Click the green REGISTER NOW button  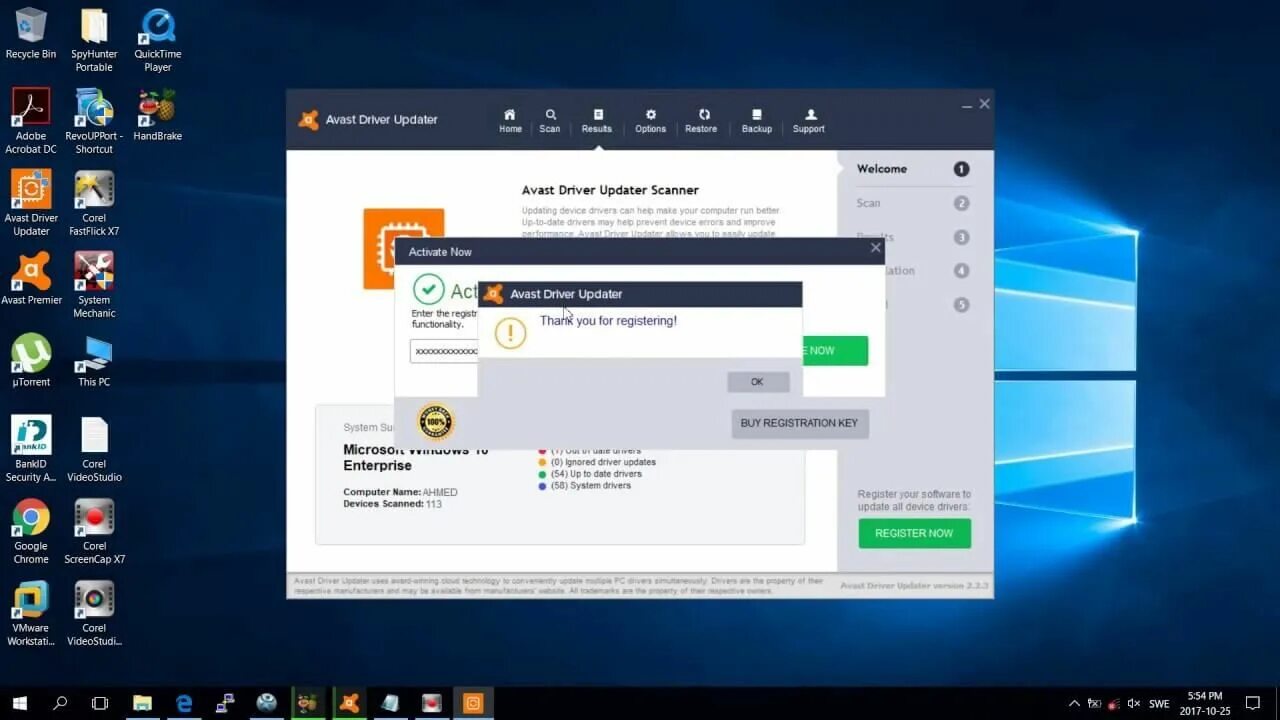point(914,533)
